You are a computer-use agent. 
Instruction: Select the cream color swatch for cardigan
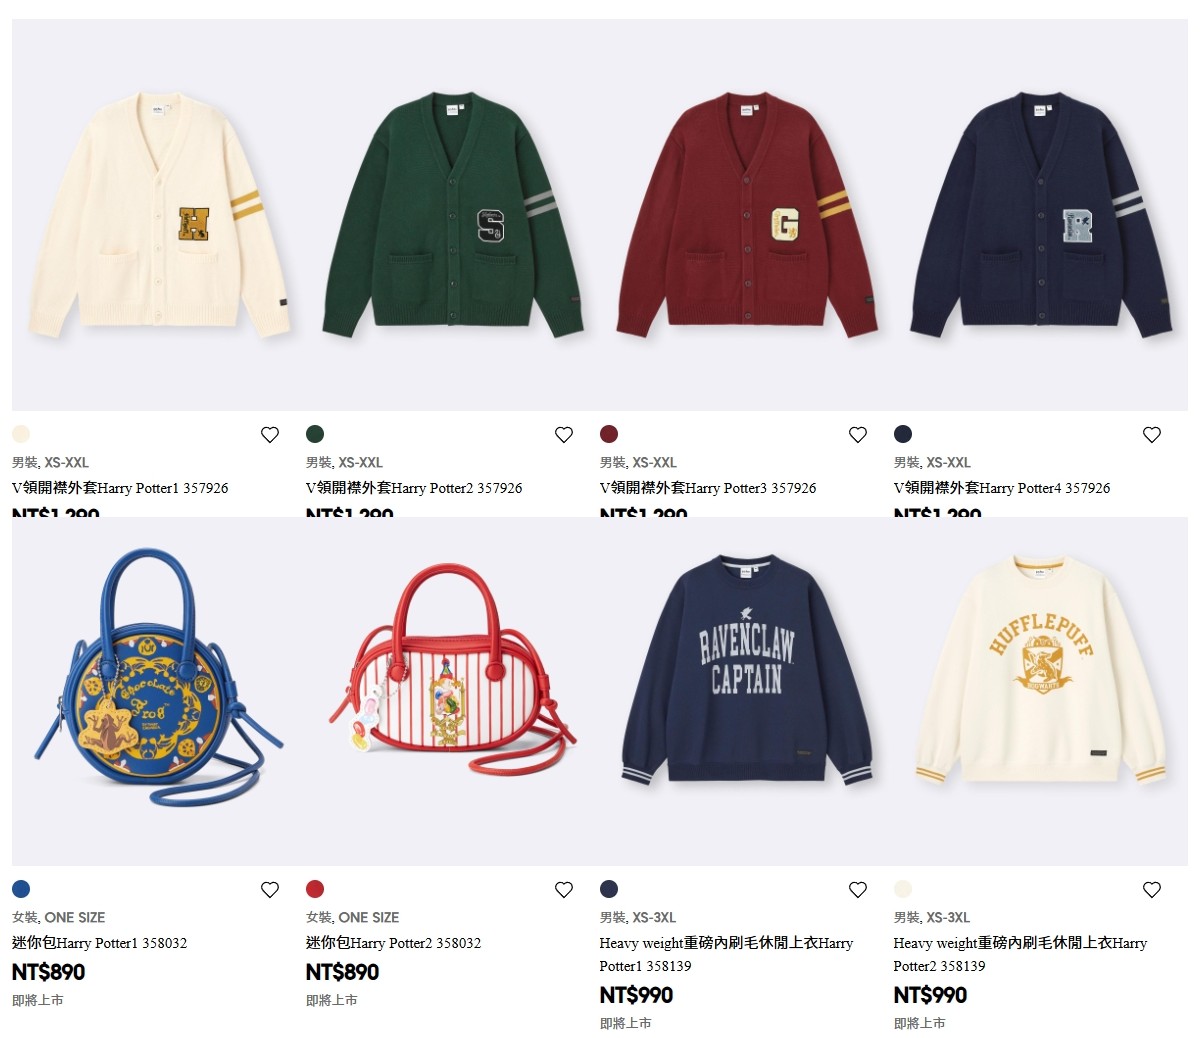(x=21, y=434)
